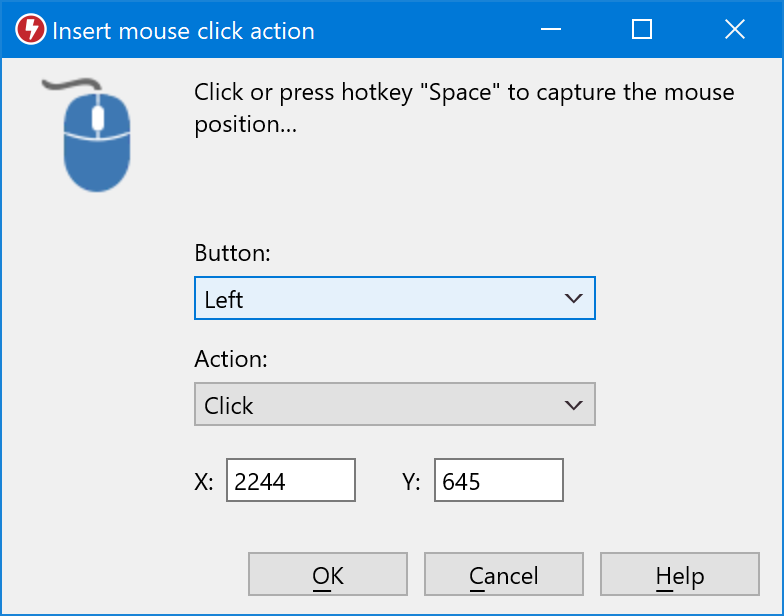Viewport: 784px width, 616px height.
Task: Click the chevron arrow on the Action combo box
Action: pos(573,405)
